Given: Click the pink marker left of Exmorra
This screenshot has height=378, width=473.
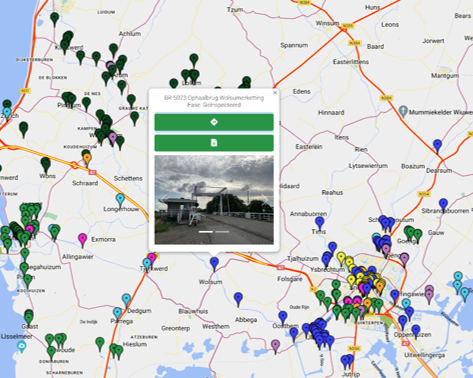Looking at the screenshot, I should [x=82, y=240].
